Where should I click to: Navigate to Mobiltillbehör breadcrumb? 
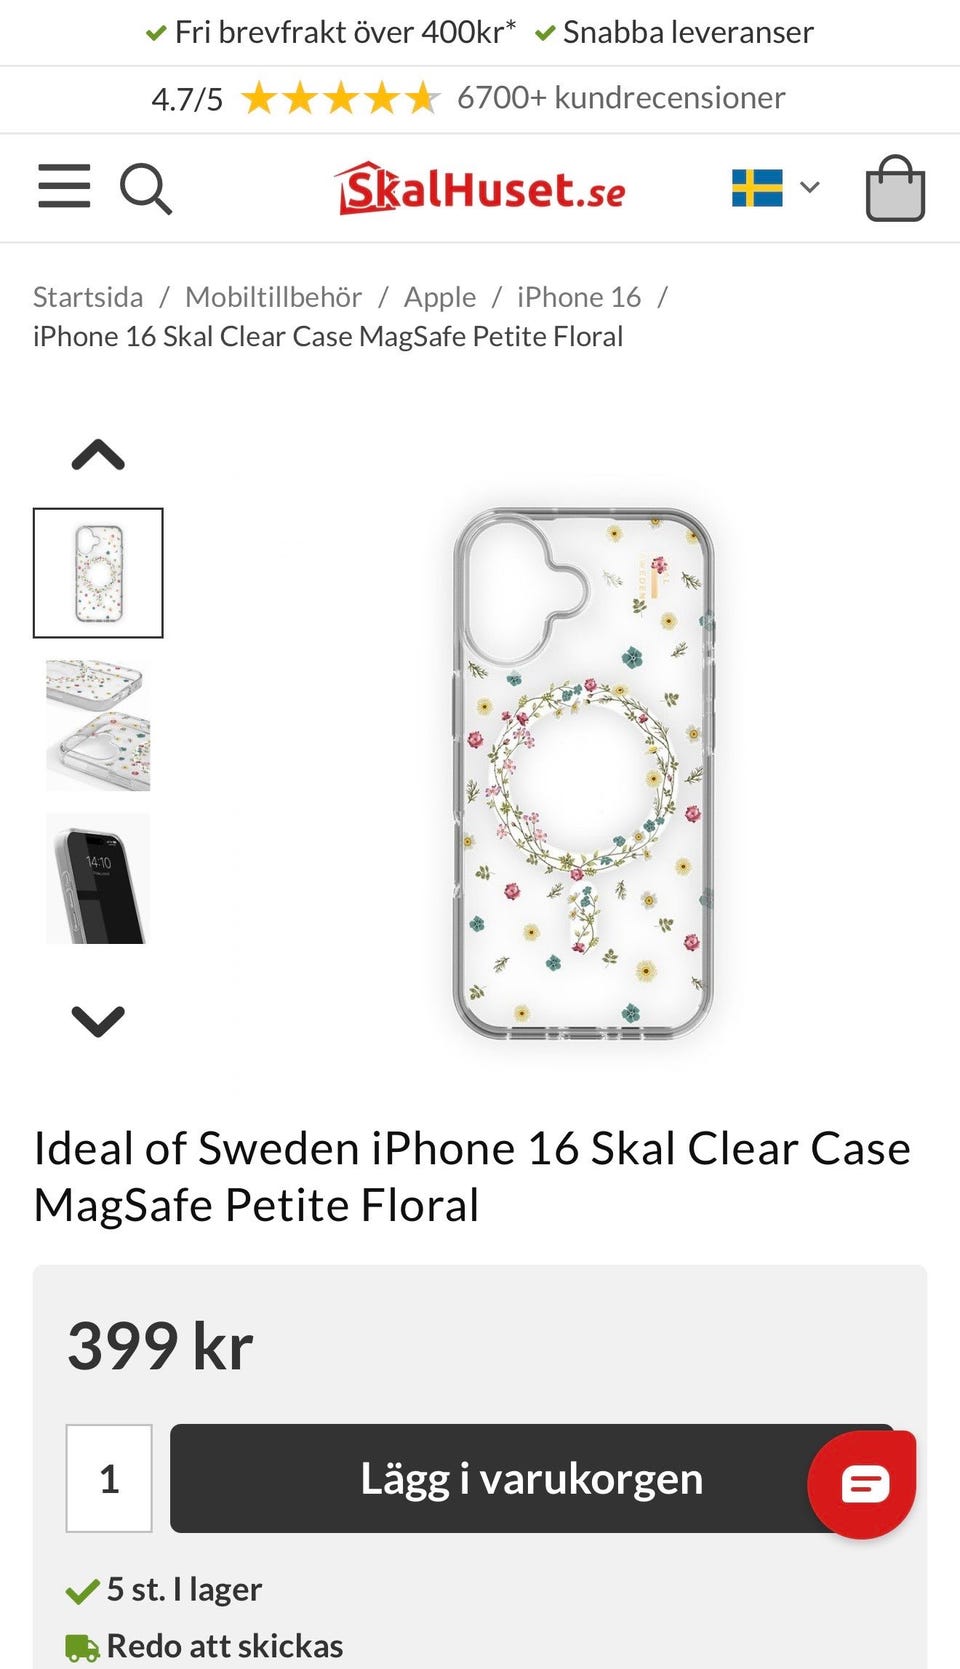pyautogui.click(x=273, y=297)
